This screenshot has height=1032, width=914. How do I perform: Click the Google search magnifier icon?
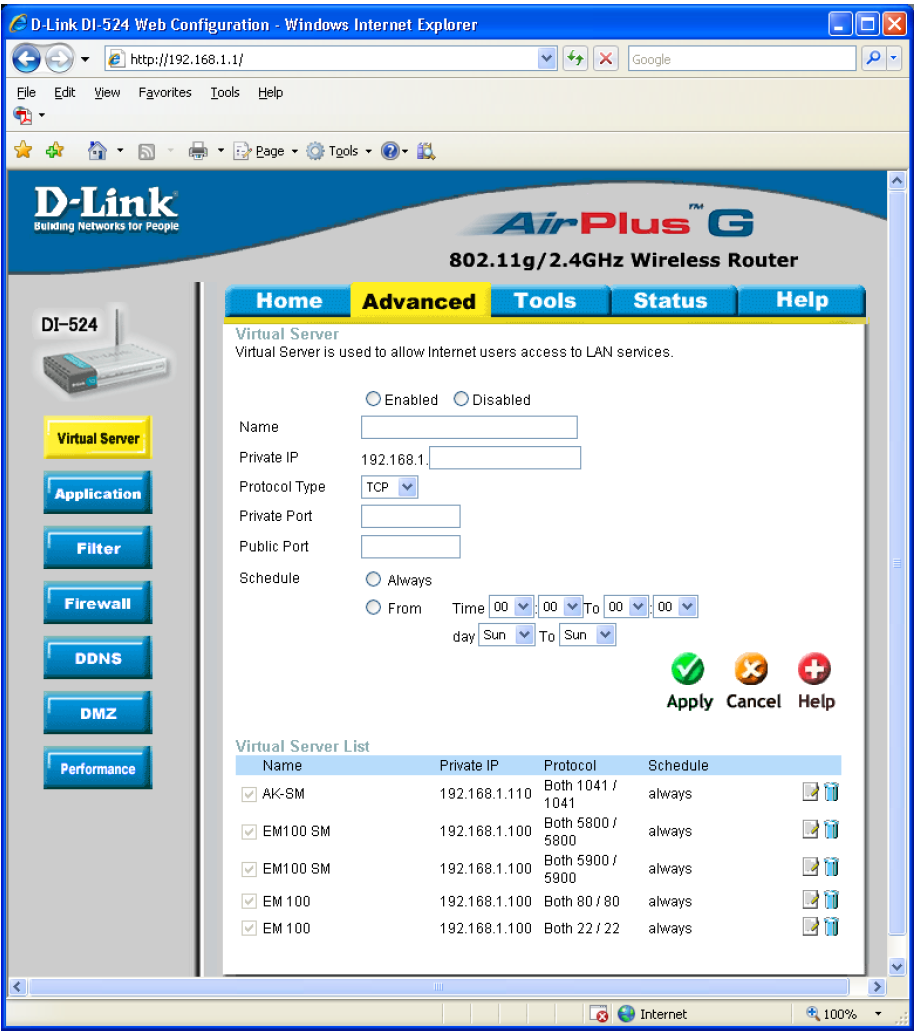(x=873, y=59)
